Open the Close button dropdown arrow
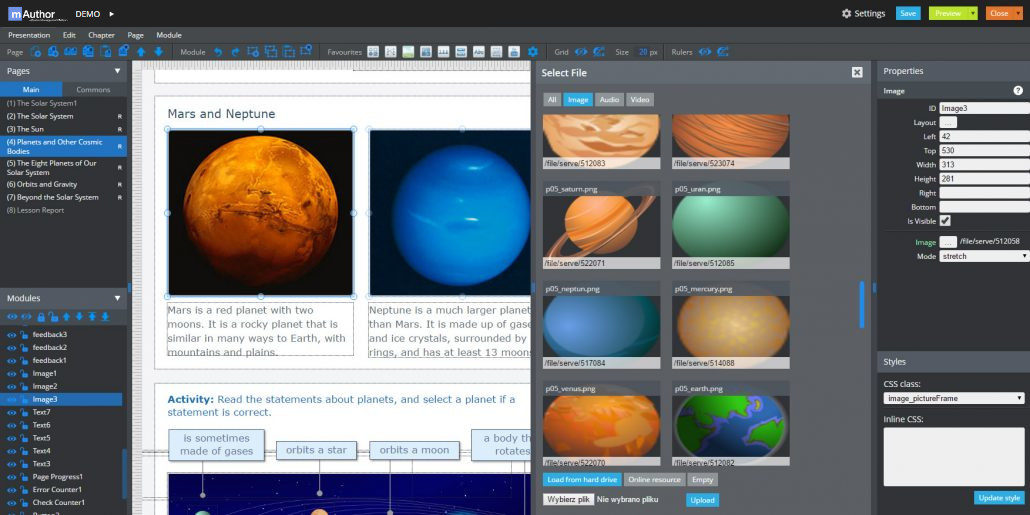Viewport: 1030px width, 515px height. (x=1018, y=13)
